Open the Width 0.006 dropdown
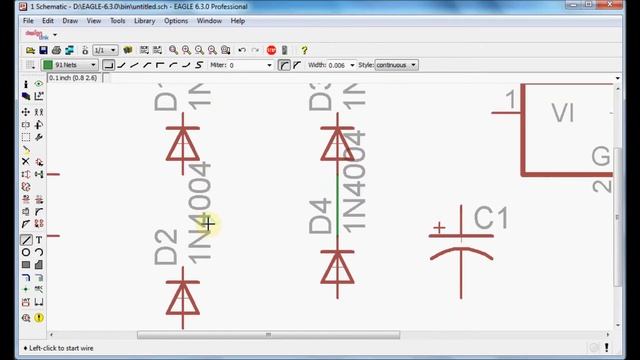Image resolution: width=640 pixels, height=360 pixels. click(x=352, y=65)
